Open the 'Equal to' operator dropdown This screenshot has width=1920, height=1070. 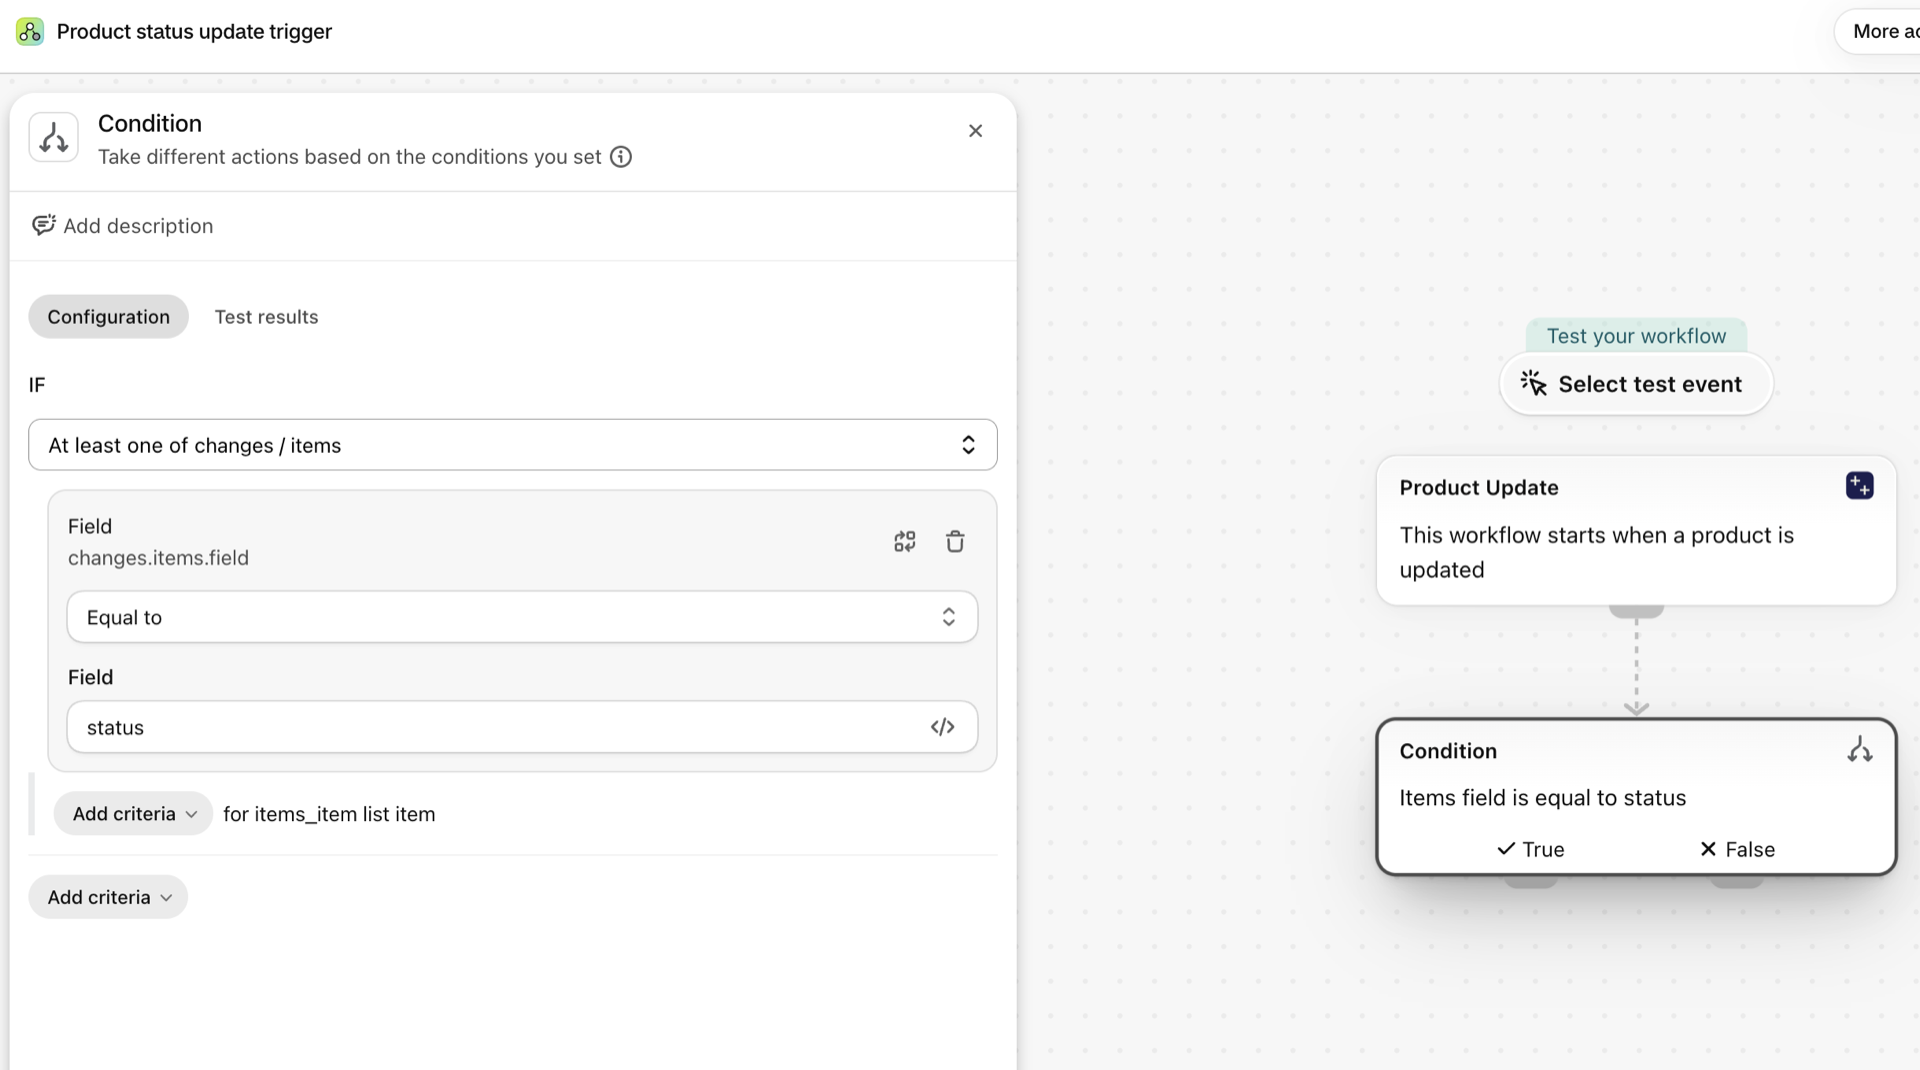[x=522, y=617]
